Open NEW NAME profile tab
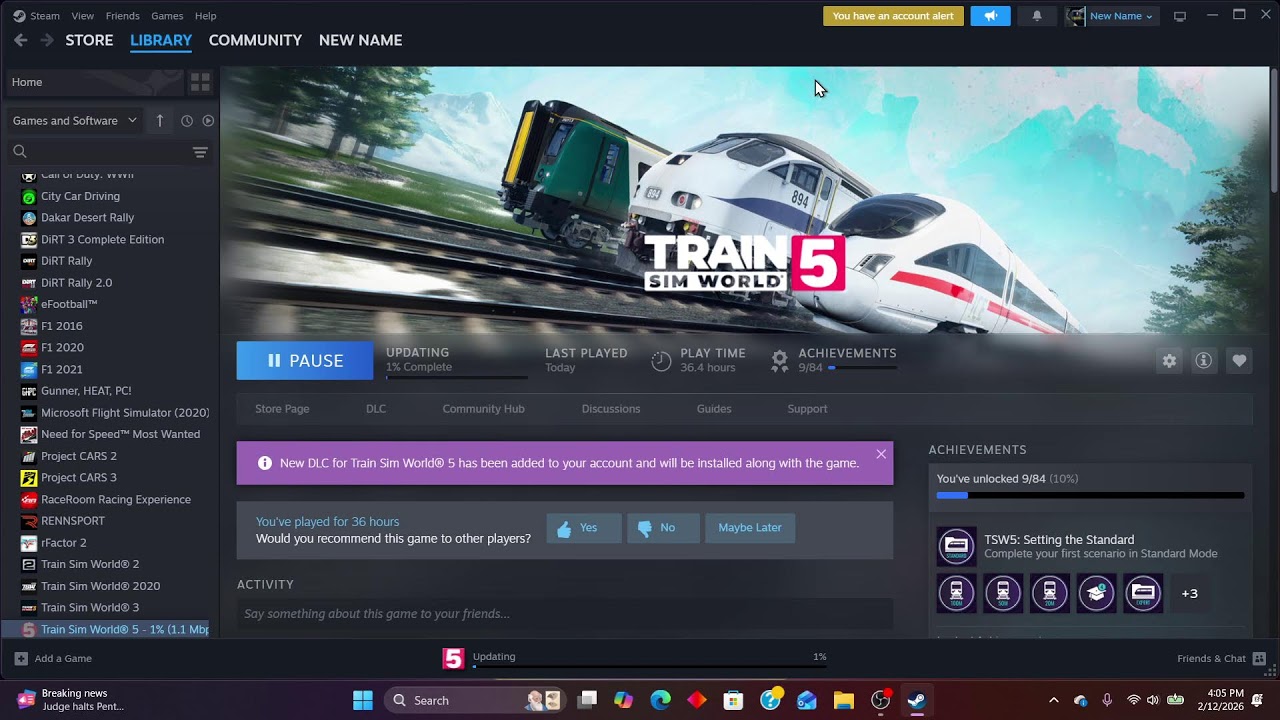This screenshot has height=720, width=1280. [x=360, y=40]
